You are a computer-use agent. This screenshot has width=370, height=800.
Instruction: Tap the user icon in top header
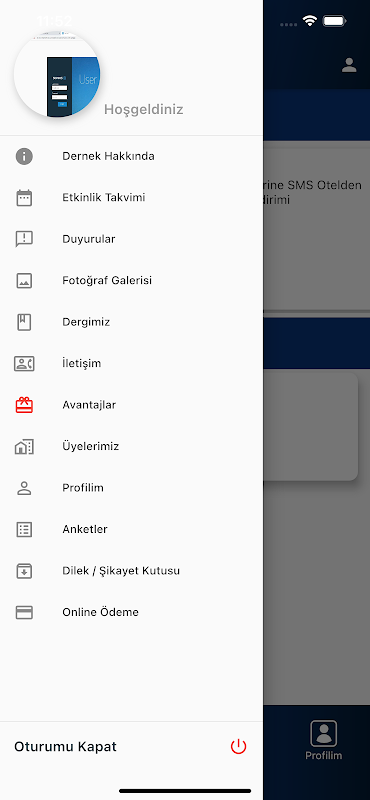(349, 65)
